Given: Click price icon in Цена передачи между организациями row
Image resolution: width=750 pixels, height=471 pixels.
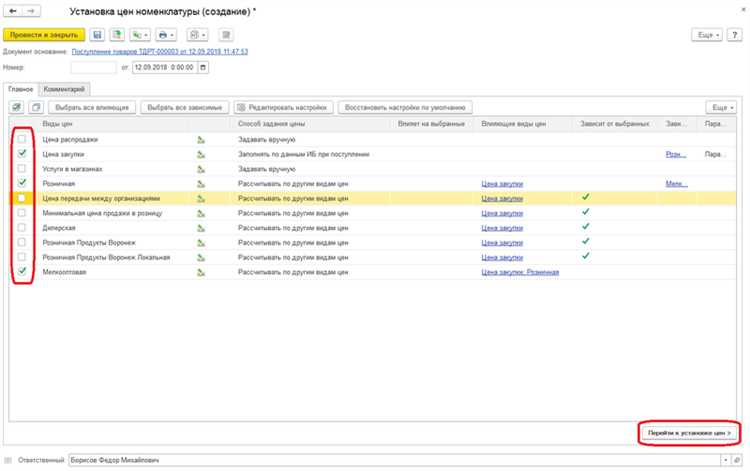Looking at the screenshot, I should pos(201,198).
